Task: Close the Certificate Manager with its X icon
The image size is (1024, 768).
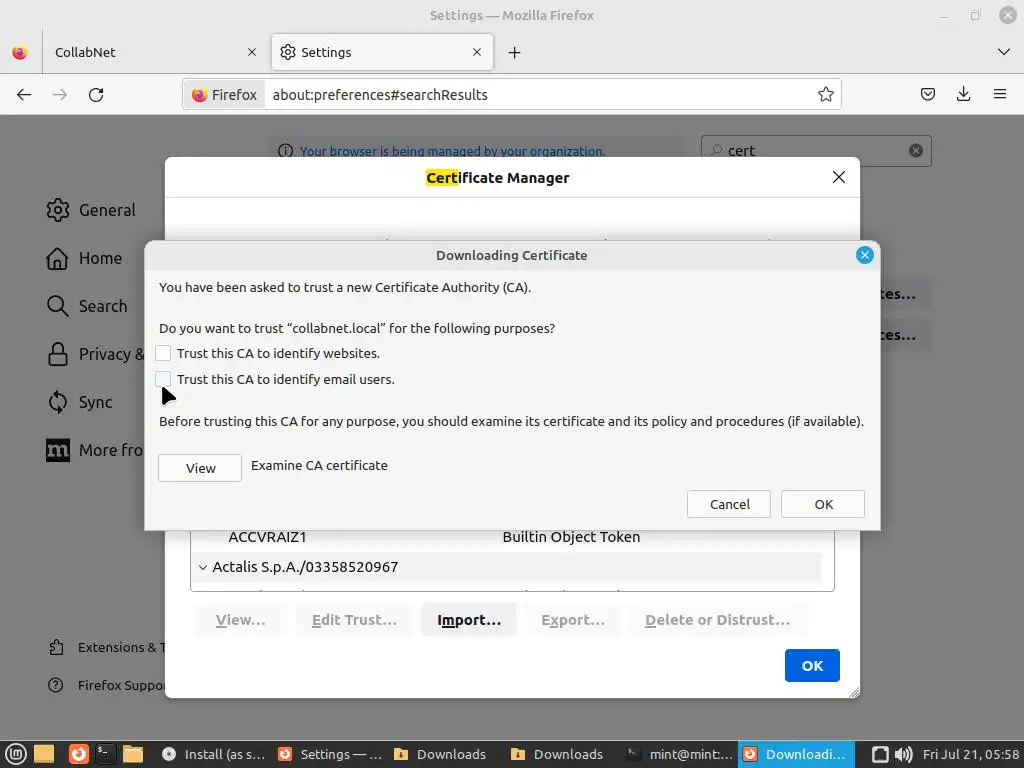Action: click(839, 178)
